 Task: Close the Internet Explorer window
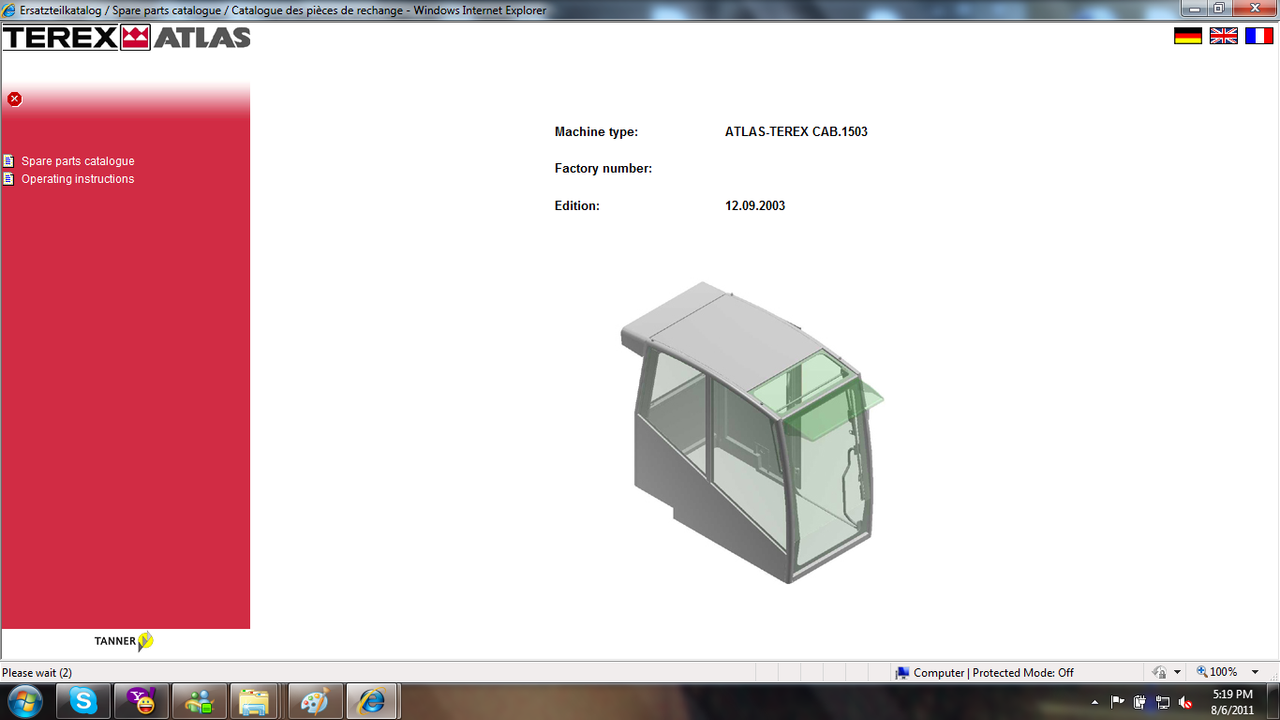(x=1254, y=8)
